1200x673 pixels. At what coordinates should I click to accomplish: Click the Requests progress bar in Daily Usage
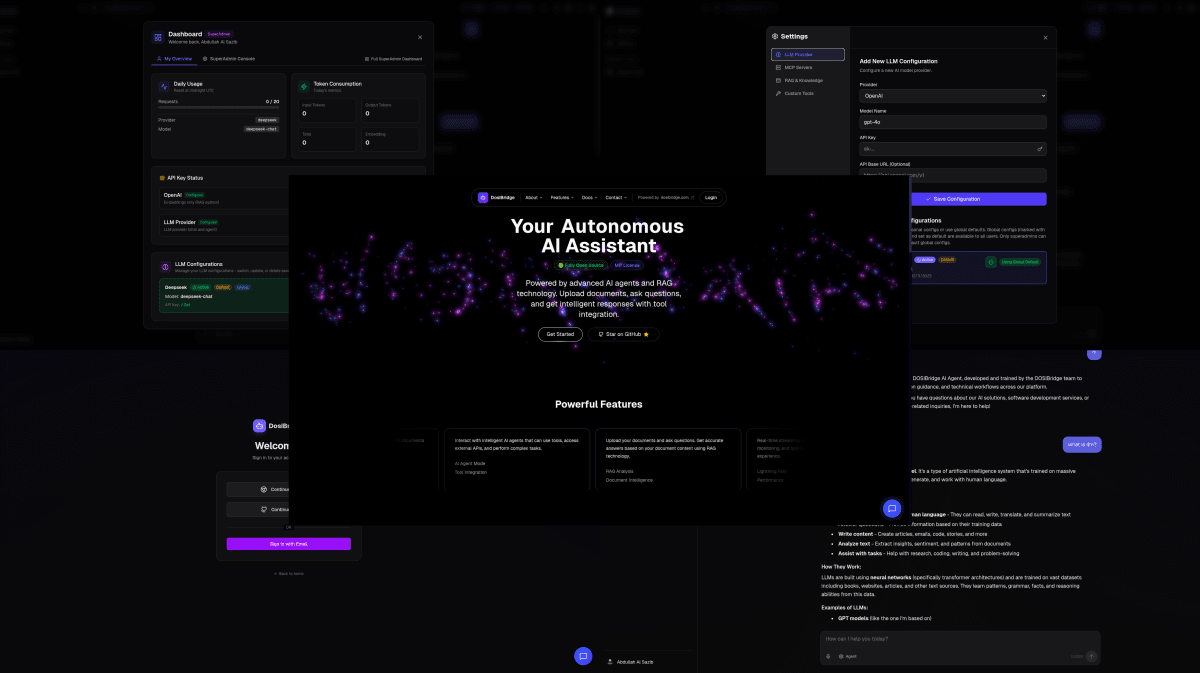click(x=218, y=107)
